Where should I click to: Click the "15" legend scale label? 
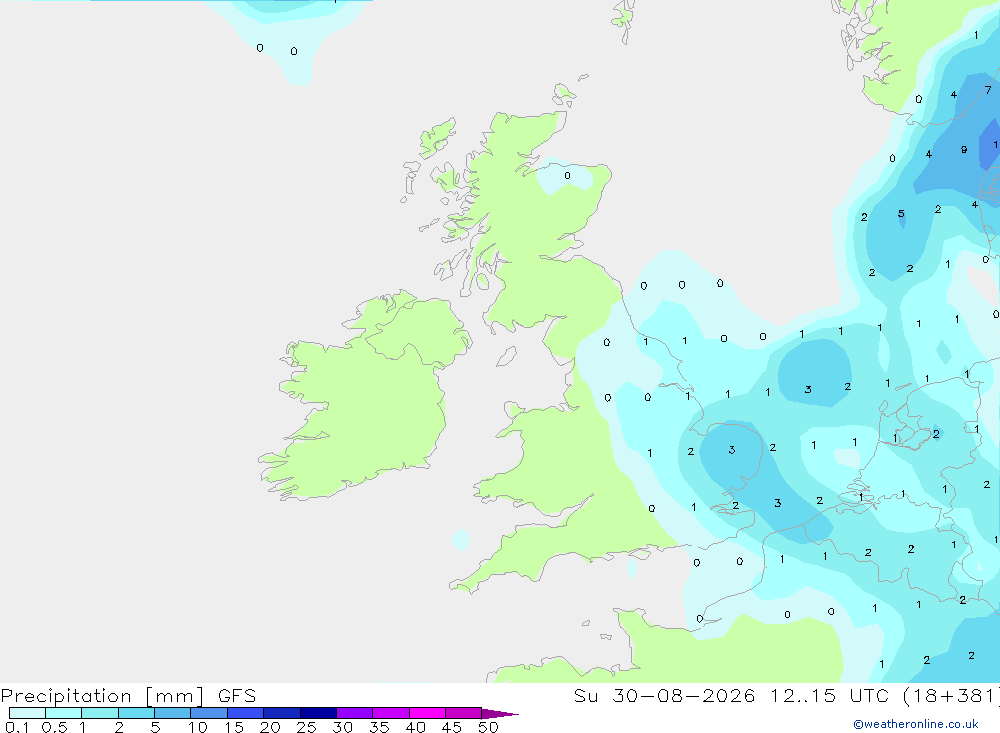[233, 727]
